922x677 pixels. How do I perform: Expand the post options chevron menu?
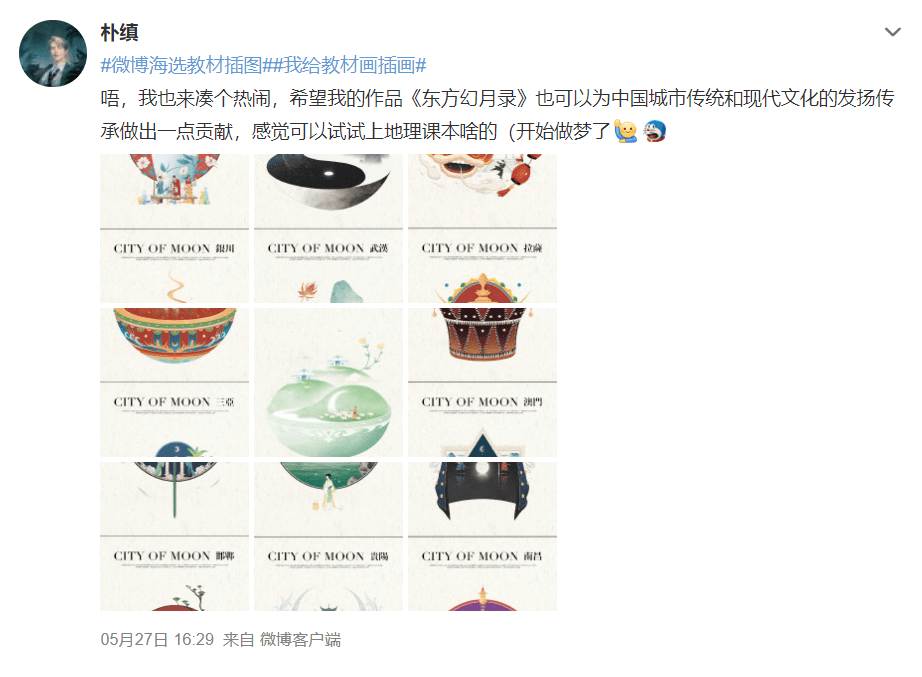click(893, 32)
